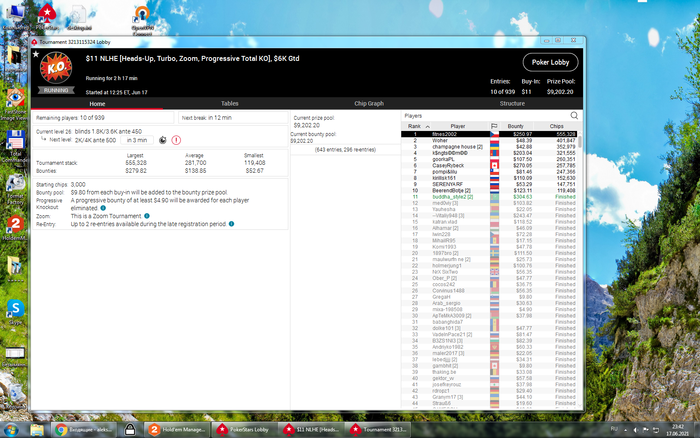Switch to $11 NLHE taskbar window
Viewport: 700px width, 438px height.
311,430
